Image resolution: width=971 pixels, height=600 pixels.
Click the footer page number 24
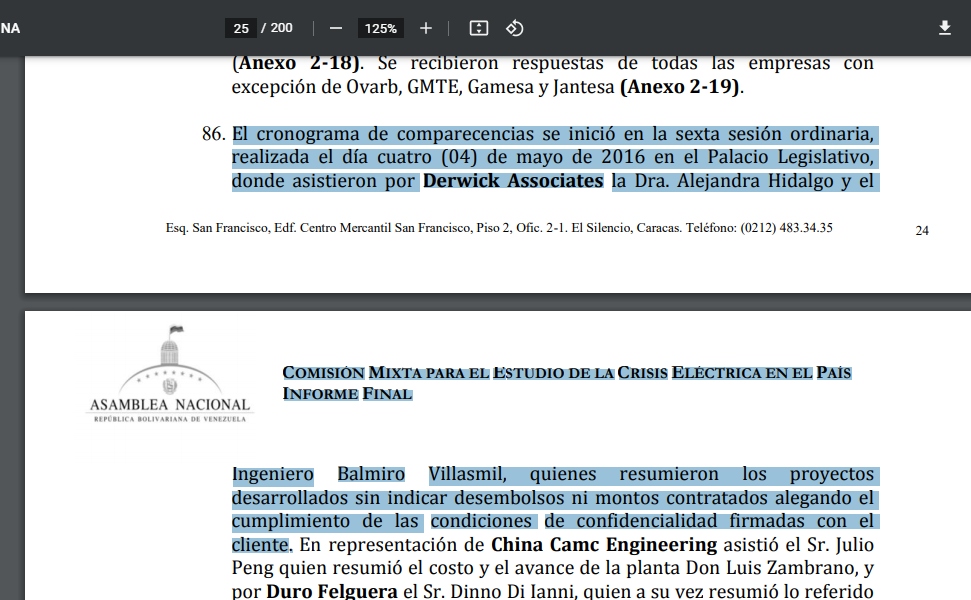(922, 230)
